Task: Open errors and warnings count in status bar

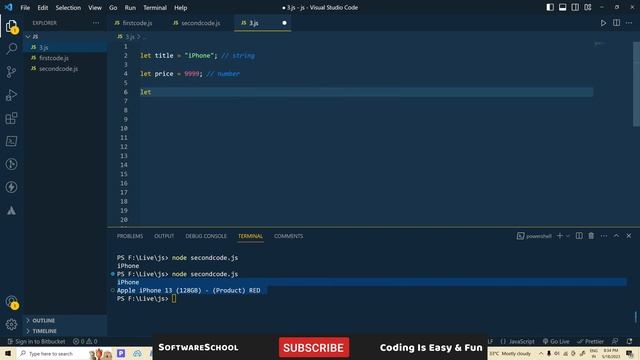Action: (85, 341)
